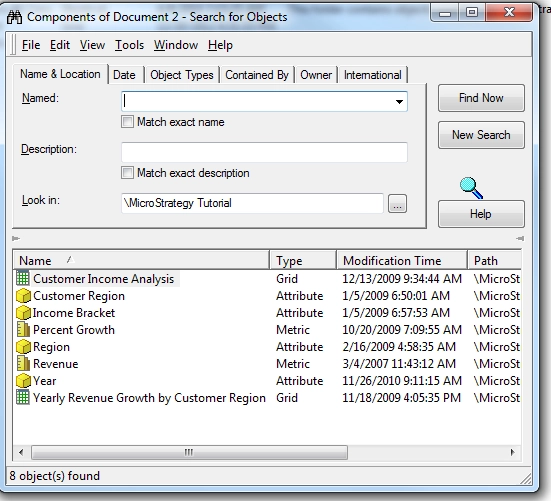Switch to the Object Types tab

pos(182,75)
